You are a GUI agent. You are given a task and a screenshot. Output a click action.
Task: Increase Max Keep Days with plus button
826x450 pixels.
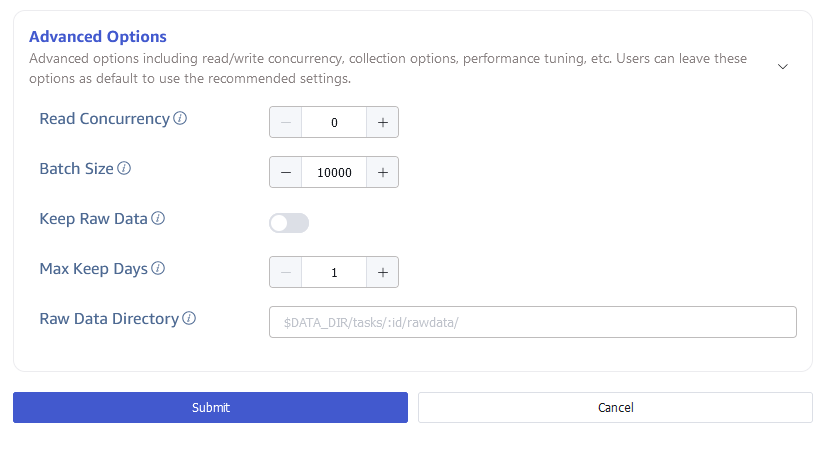pos(382,272)
